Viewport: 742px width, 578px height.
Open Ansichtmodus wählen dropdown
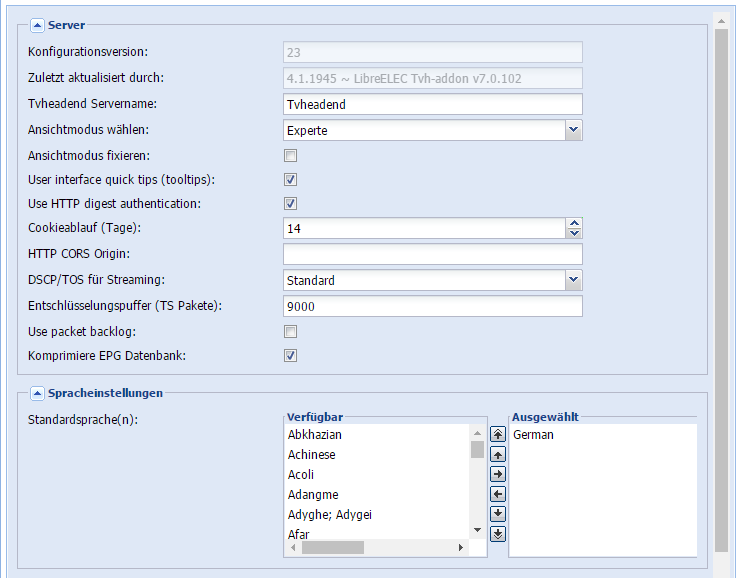pyautogui.click(x=574, y=130)
